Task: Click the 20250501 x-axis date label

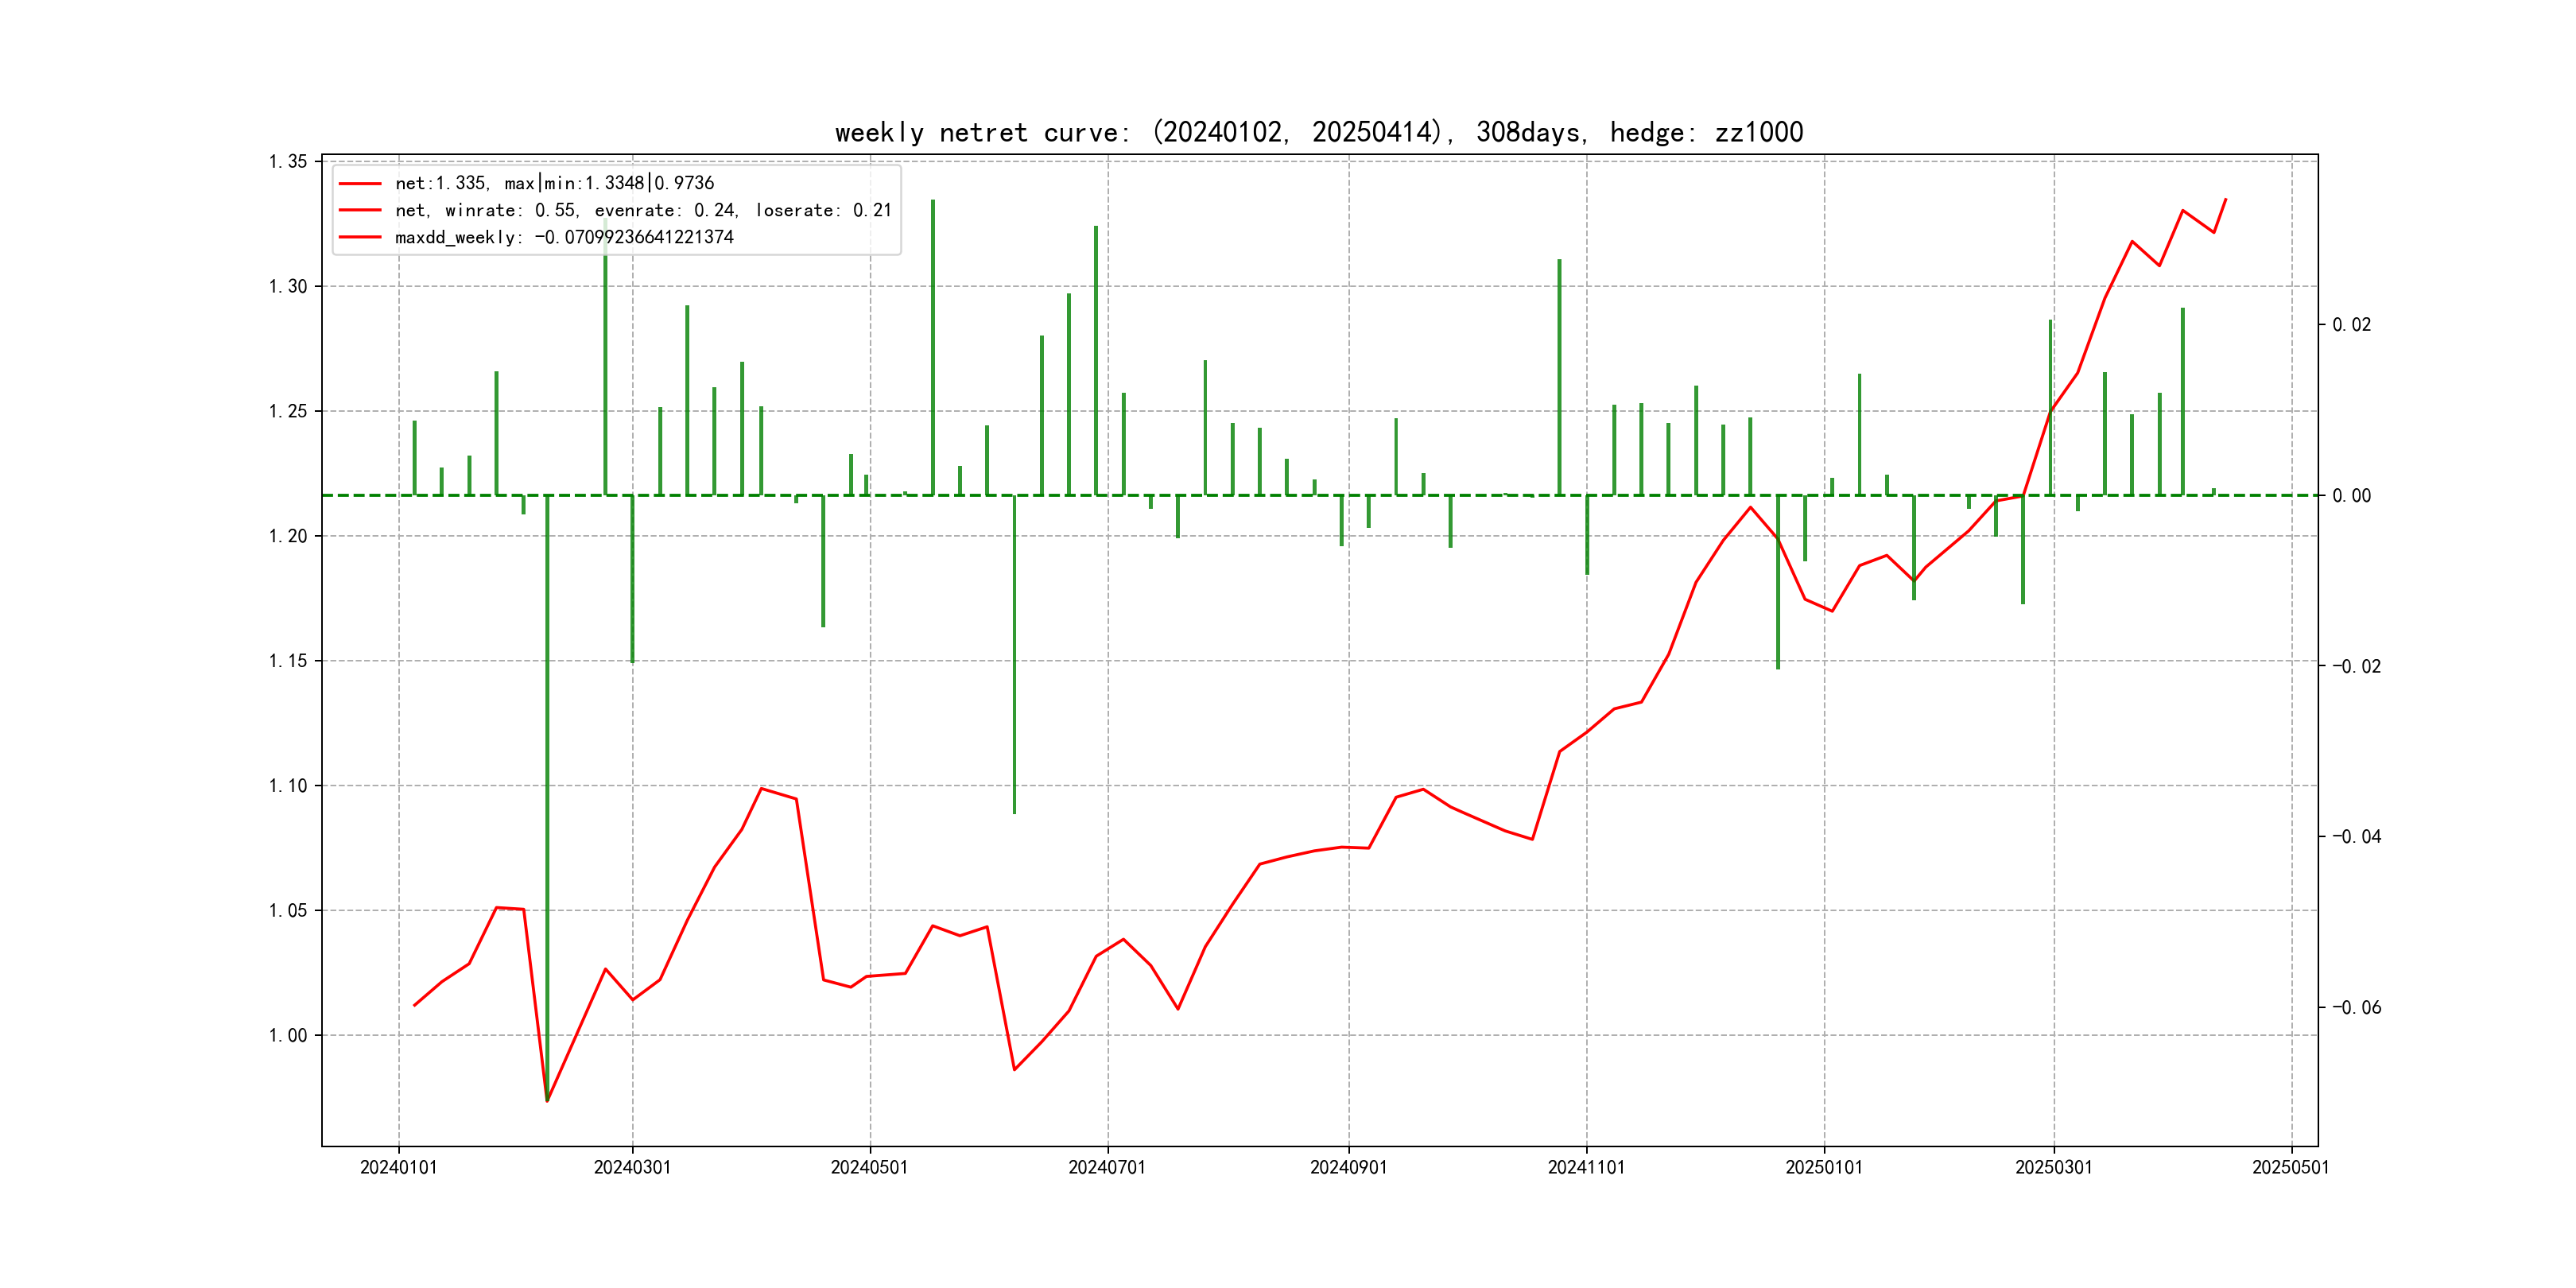Action: pos(2290,1167)
